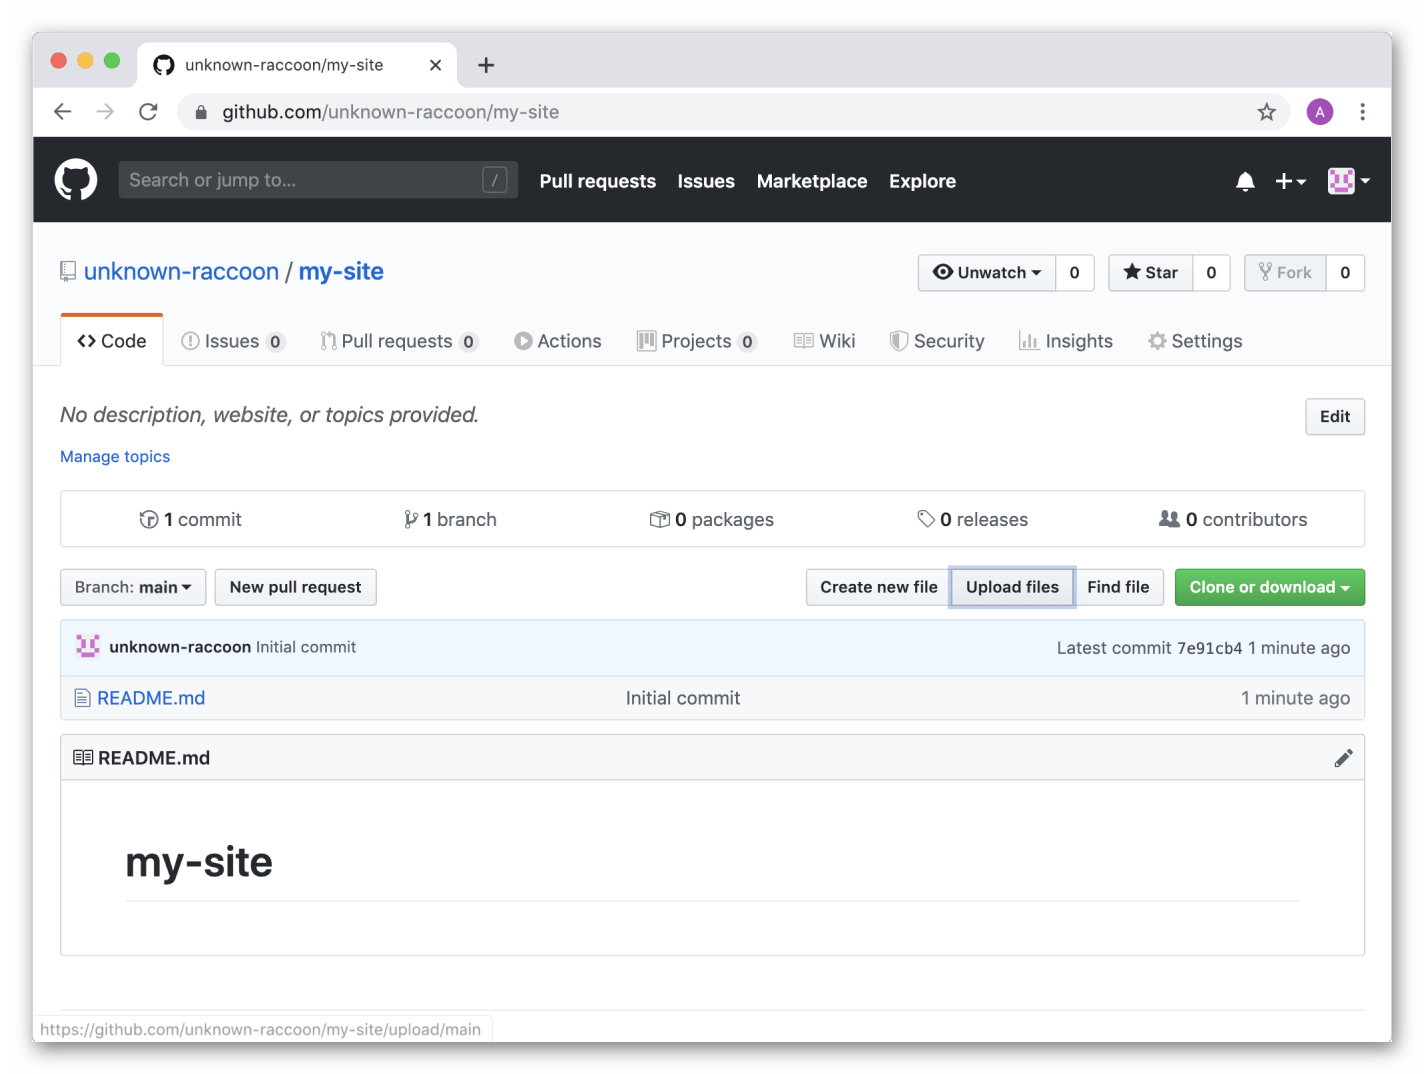Open Initial commit message in header row
This screenshot has height=1074, width=1424.
coord(306,647)
